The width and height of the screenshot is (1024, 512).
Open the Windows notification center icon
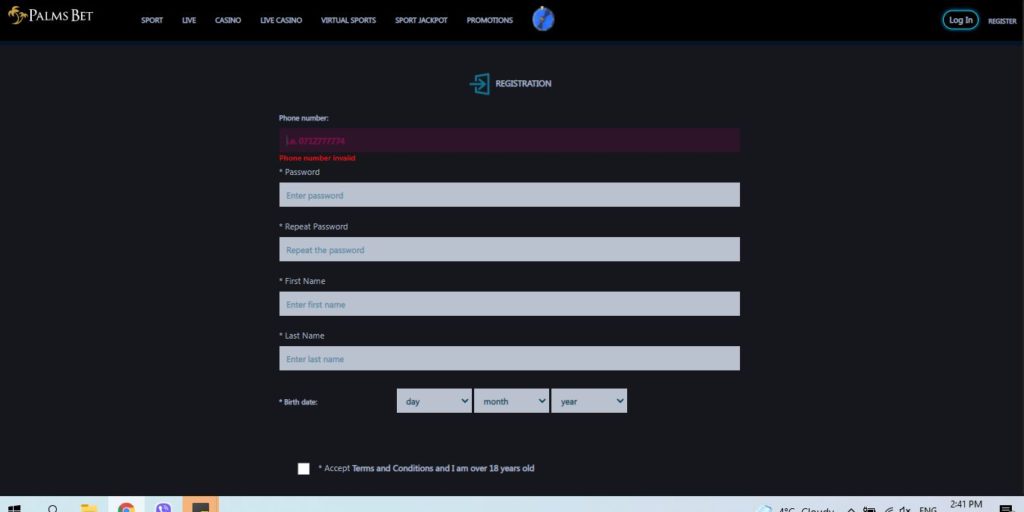tap(1006, 509)
